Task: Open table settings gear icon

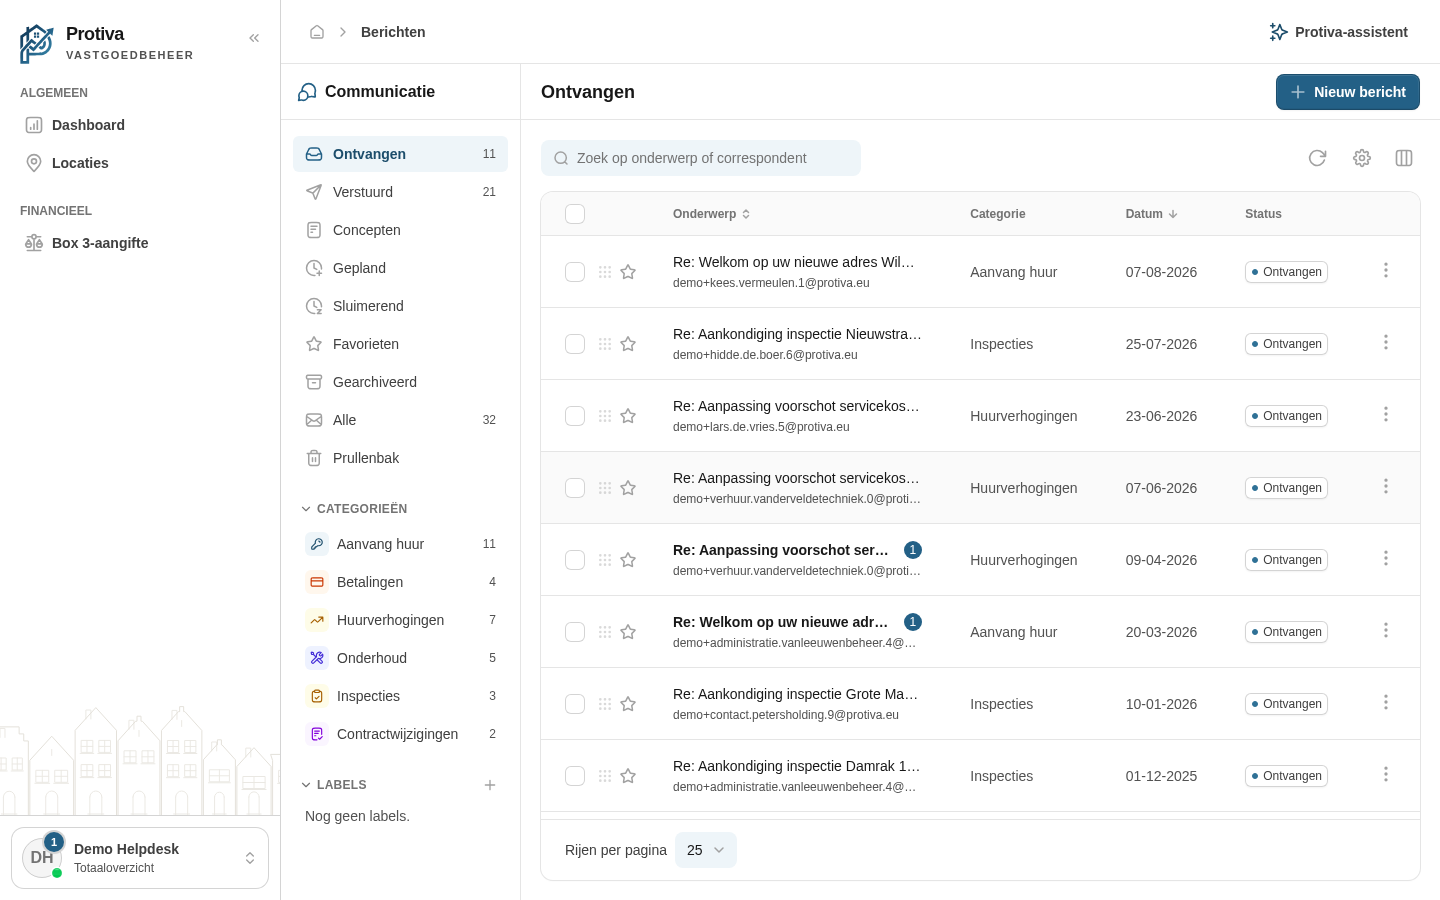Action: pyautogui.click(x=1361, y=158)
